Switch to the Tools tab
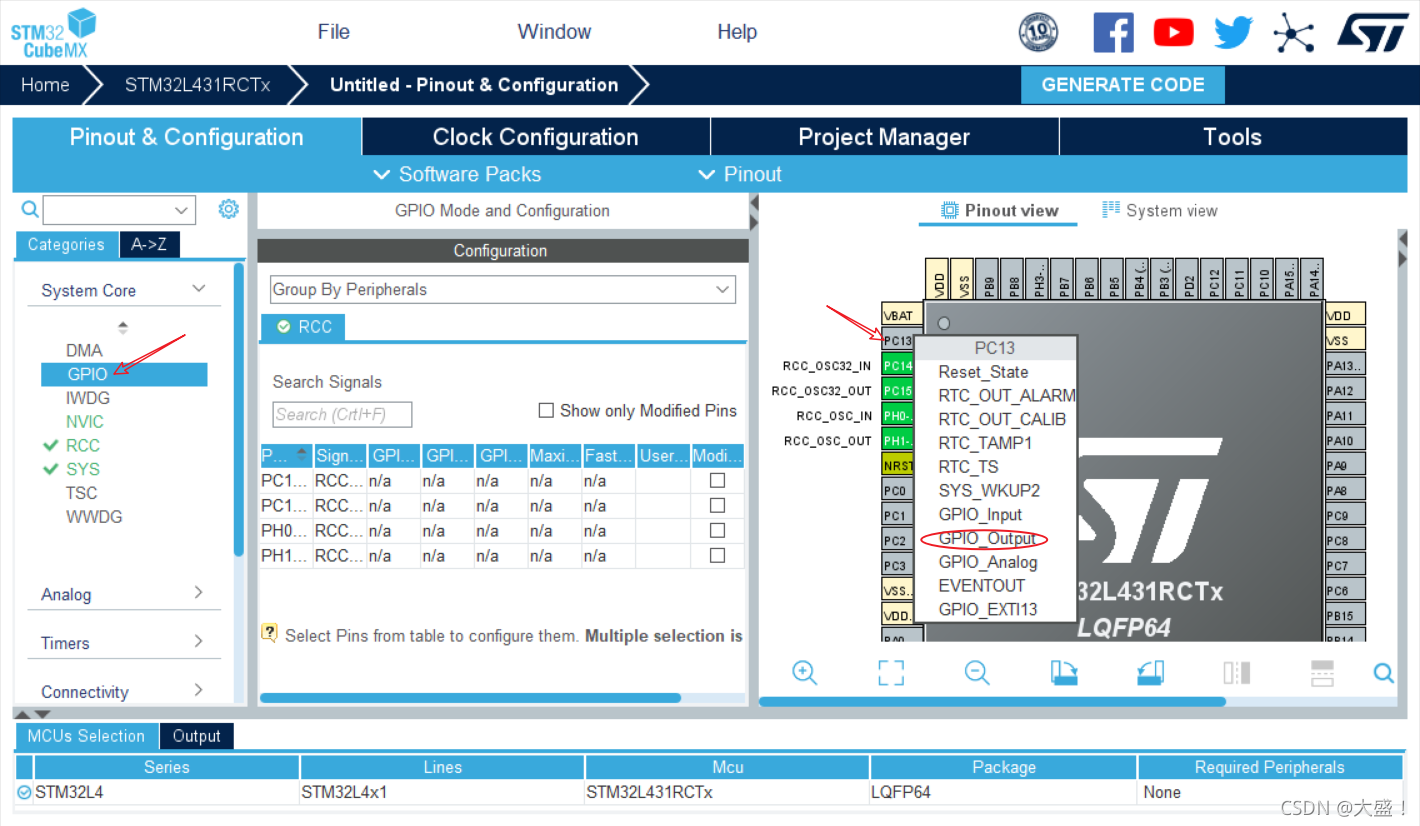1420x826 pixels. click(x=1232, y=137)
